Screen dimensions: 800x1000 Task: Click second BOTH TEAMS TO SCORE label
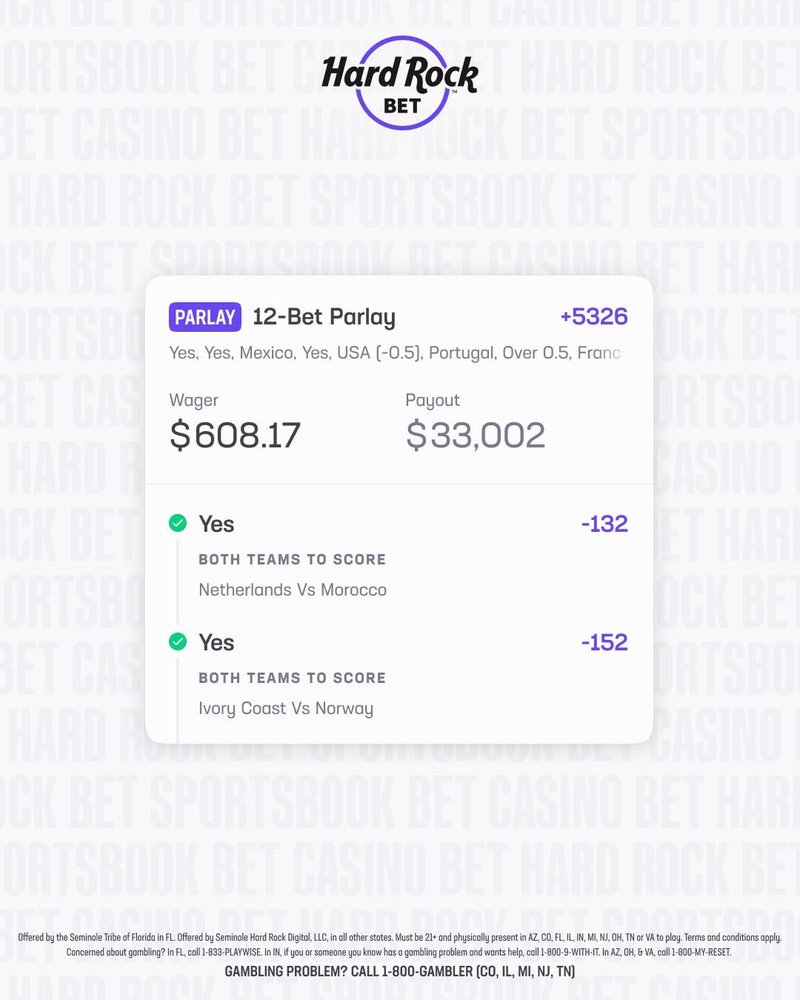(x=292, y=678)
